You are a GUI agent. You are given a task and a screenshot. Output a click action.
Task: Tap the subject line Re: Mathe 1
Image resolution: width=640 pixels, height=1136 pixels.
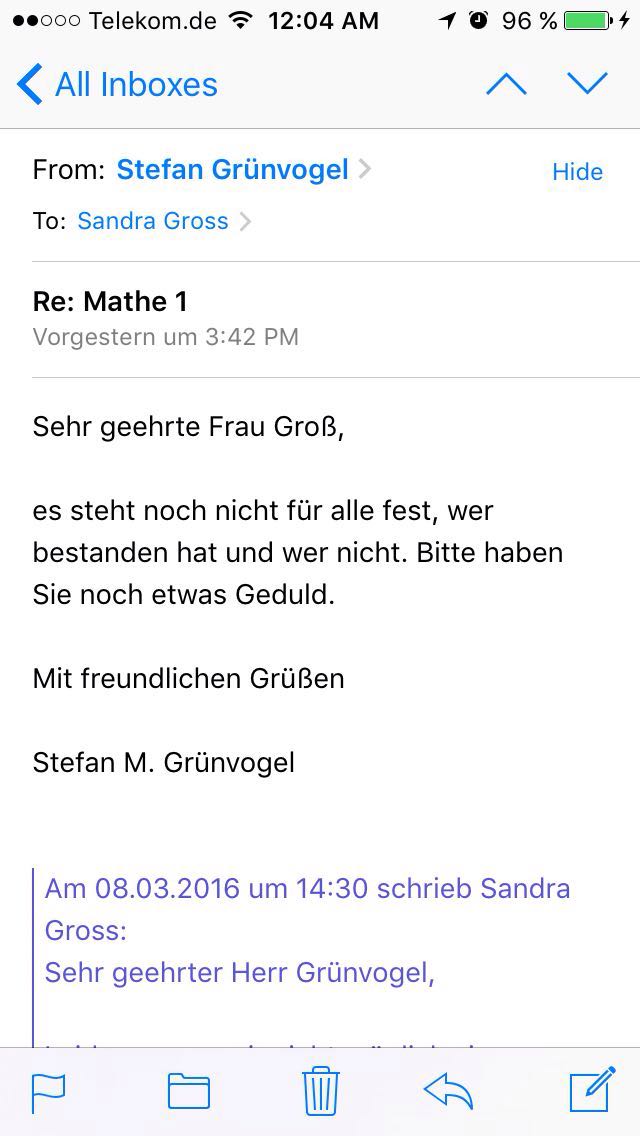point(110,301)
